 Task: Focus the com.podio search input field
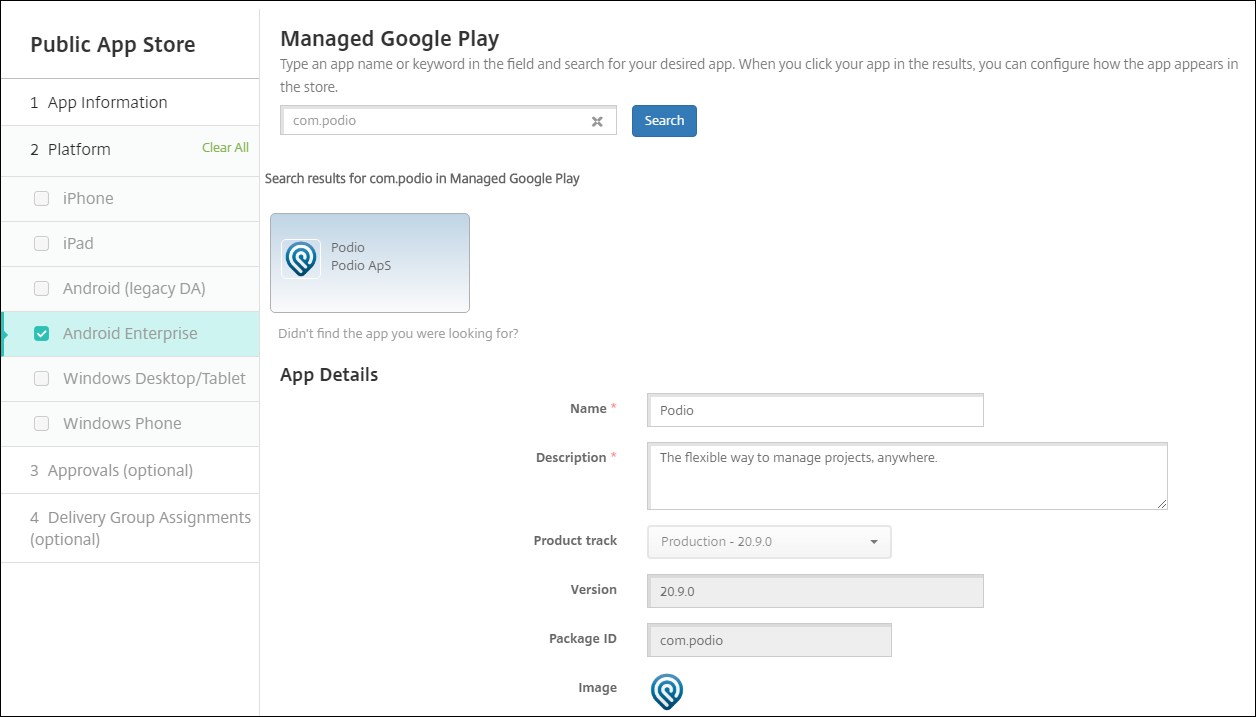pyautogui.click(x=435, y=121)
